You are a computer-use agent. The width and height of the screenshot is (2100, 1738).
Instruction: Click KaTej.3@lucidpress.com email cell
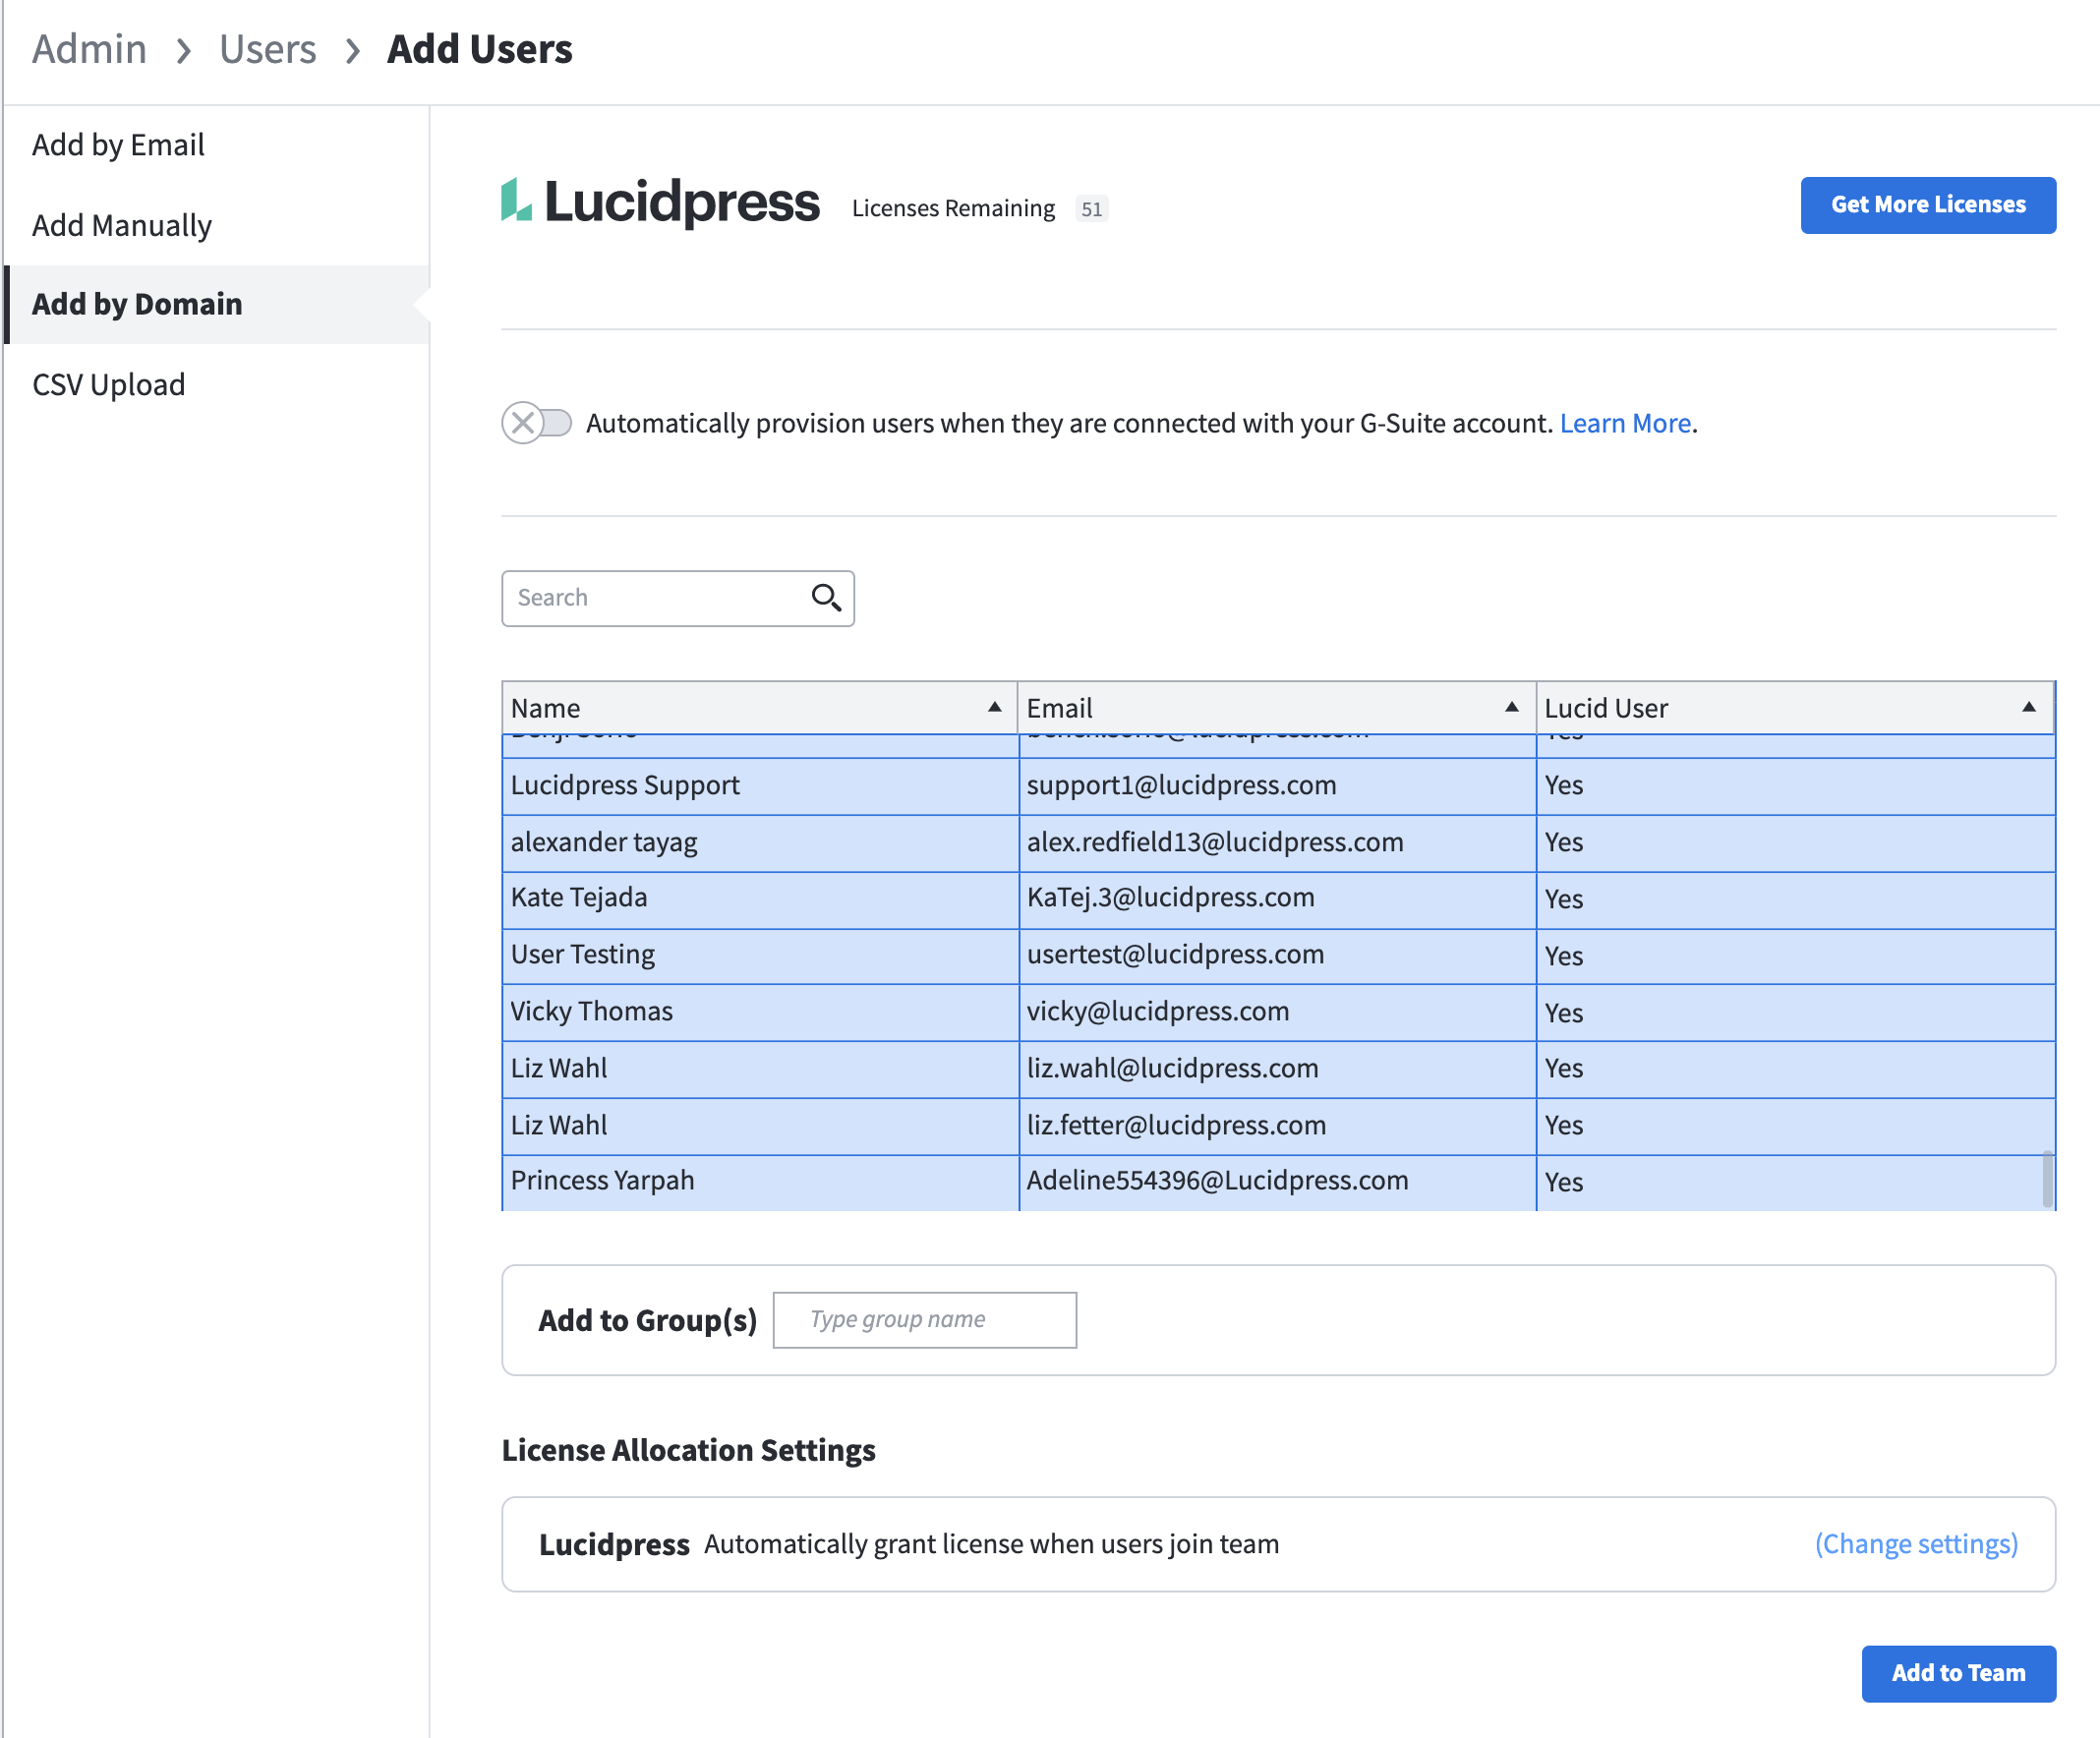pyautogui.click(x=1277, y=899)
